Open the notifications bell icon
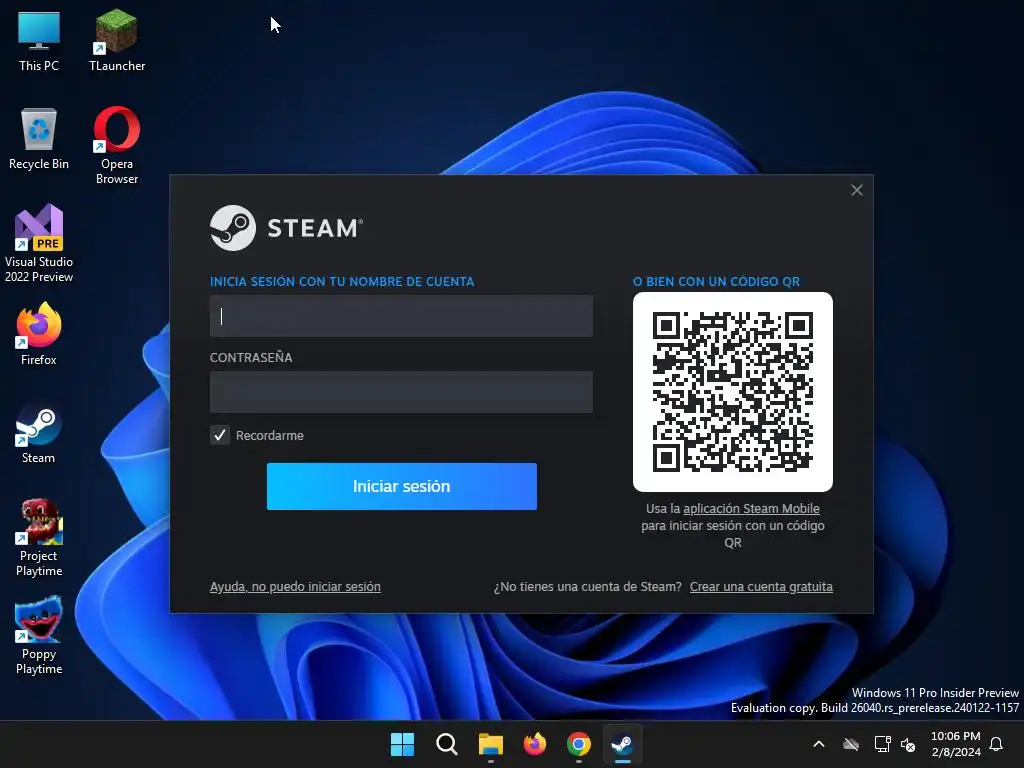The height and width of the screenshot is (768, 1024). (x=997, y=744)
